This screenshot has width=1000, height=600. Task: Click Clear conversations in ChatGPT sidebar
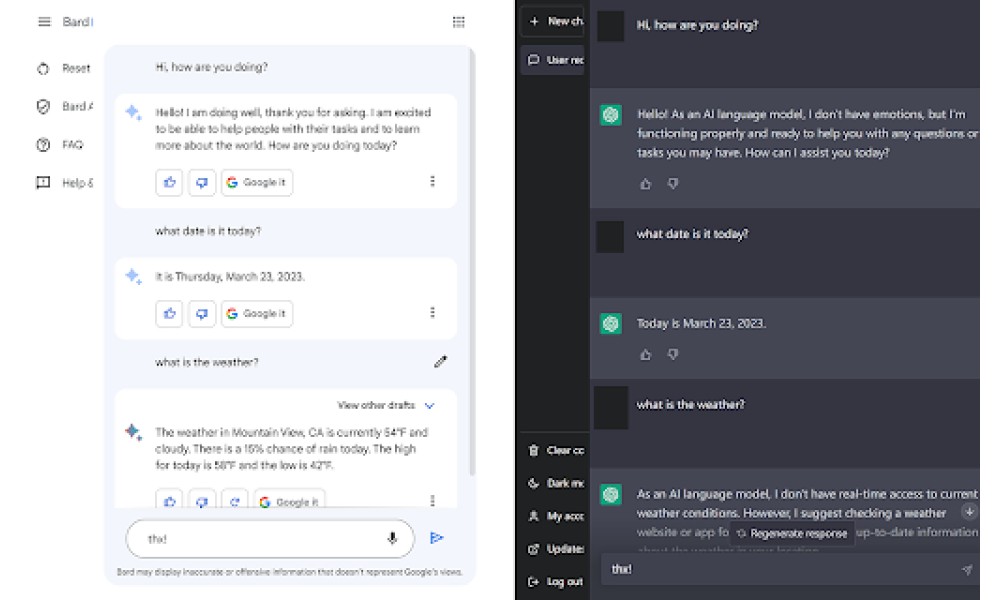click(555, 451)
